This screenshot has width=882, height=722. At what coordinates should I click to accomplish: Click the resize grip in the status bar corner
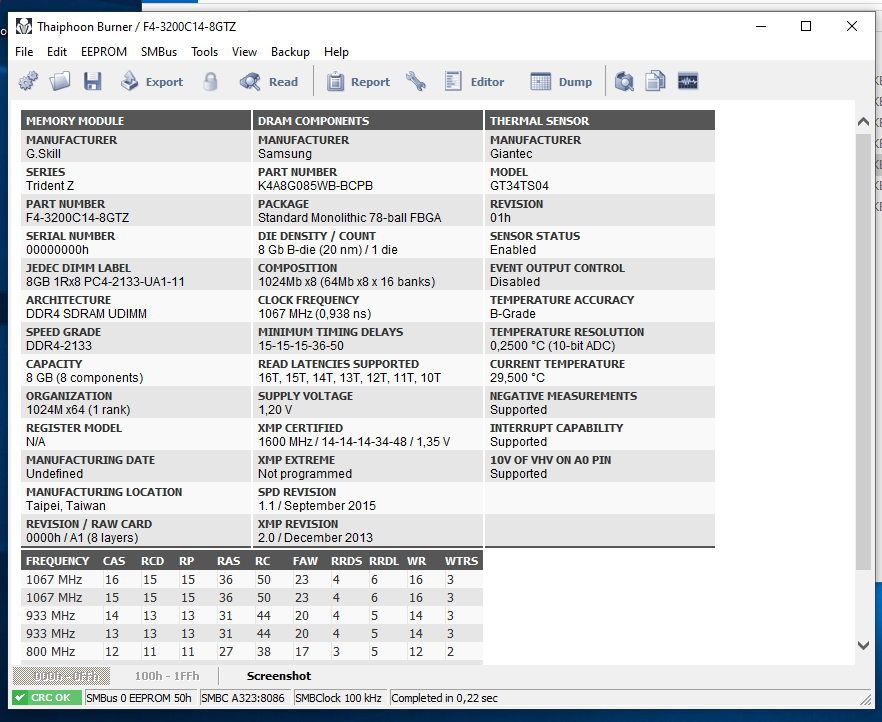865,699
